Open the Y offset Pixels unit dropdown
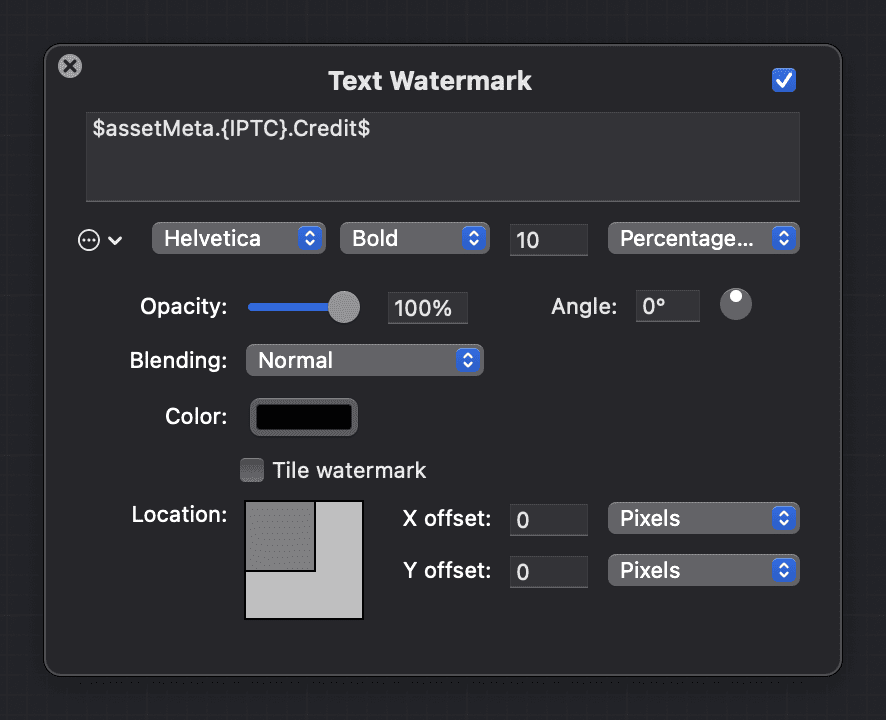Viewport: 886px width, 720px height. (x=703, y=571)
